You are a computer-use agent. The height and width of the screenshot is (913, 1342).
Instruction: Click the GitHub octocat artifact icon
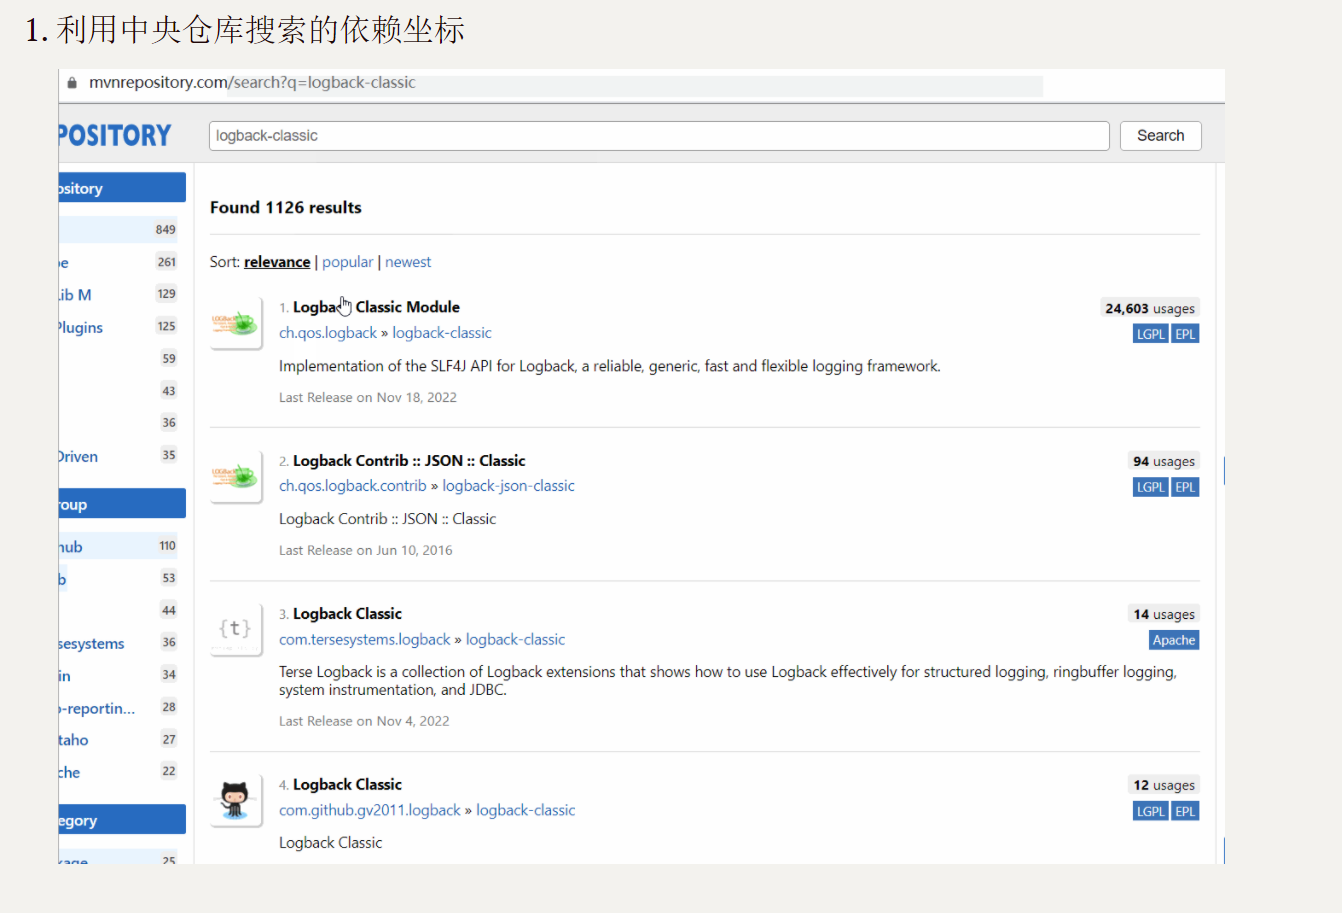[x=235, y=800]
